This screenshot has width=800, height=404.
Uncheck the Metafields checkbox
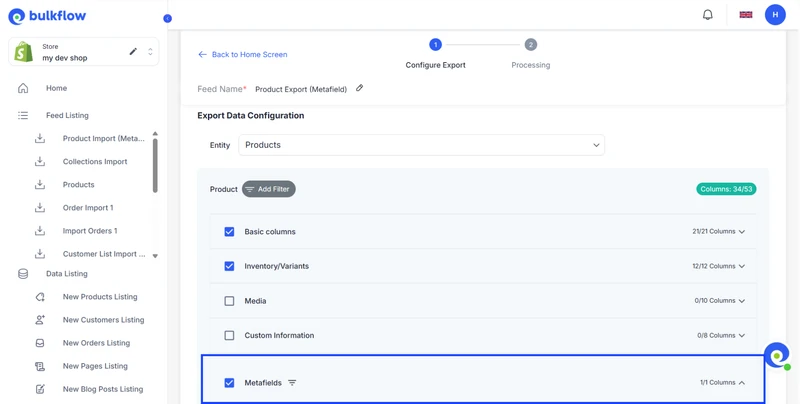pyautogui.click(x=230, y=383)
